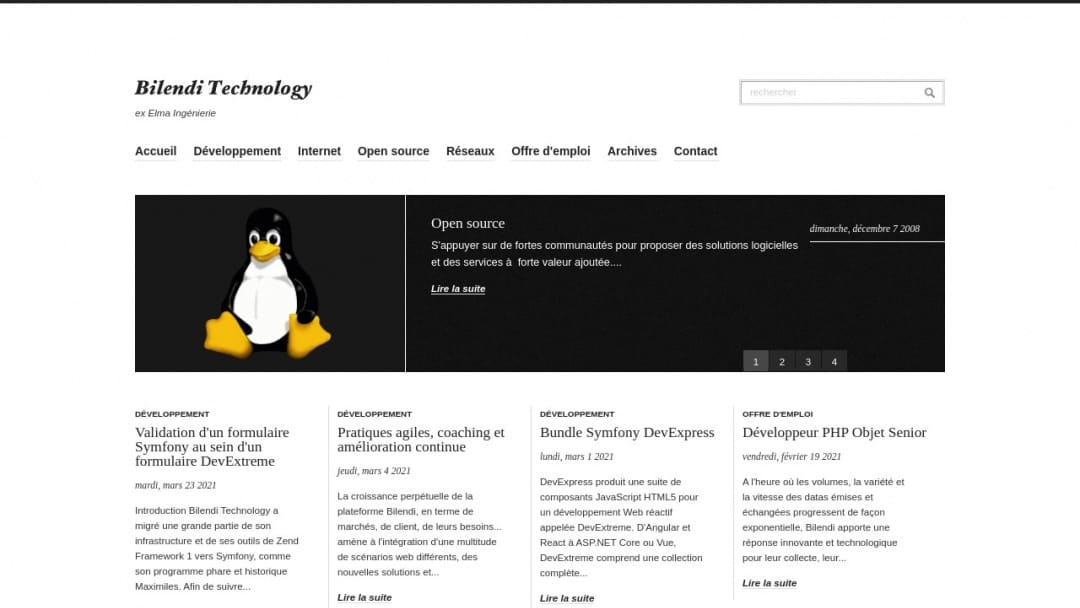
Task: Open the Open source navigation item
Action: (x=393, y=151)
